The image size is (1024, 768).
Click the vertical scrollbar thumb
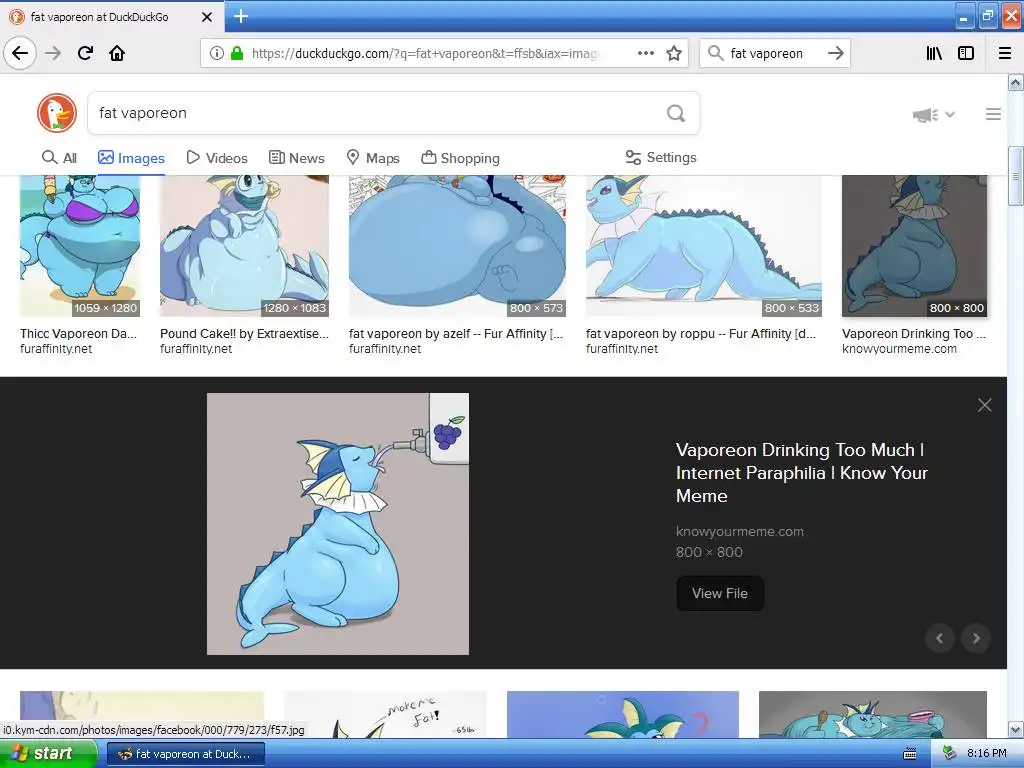pos(1016,176)
